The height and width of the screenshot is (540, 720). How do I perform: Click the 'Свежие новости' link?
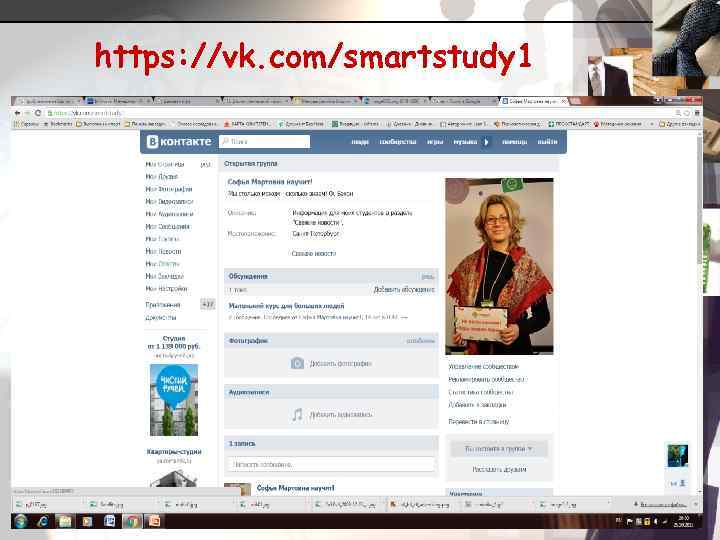coord(314,253)
